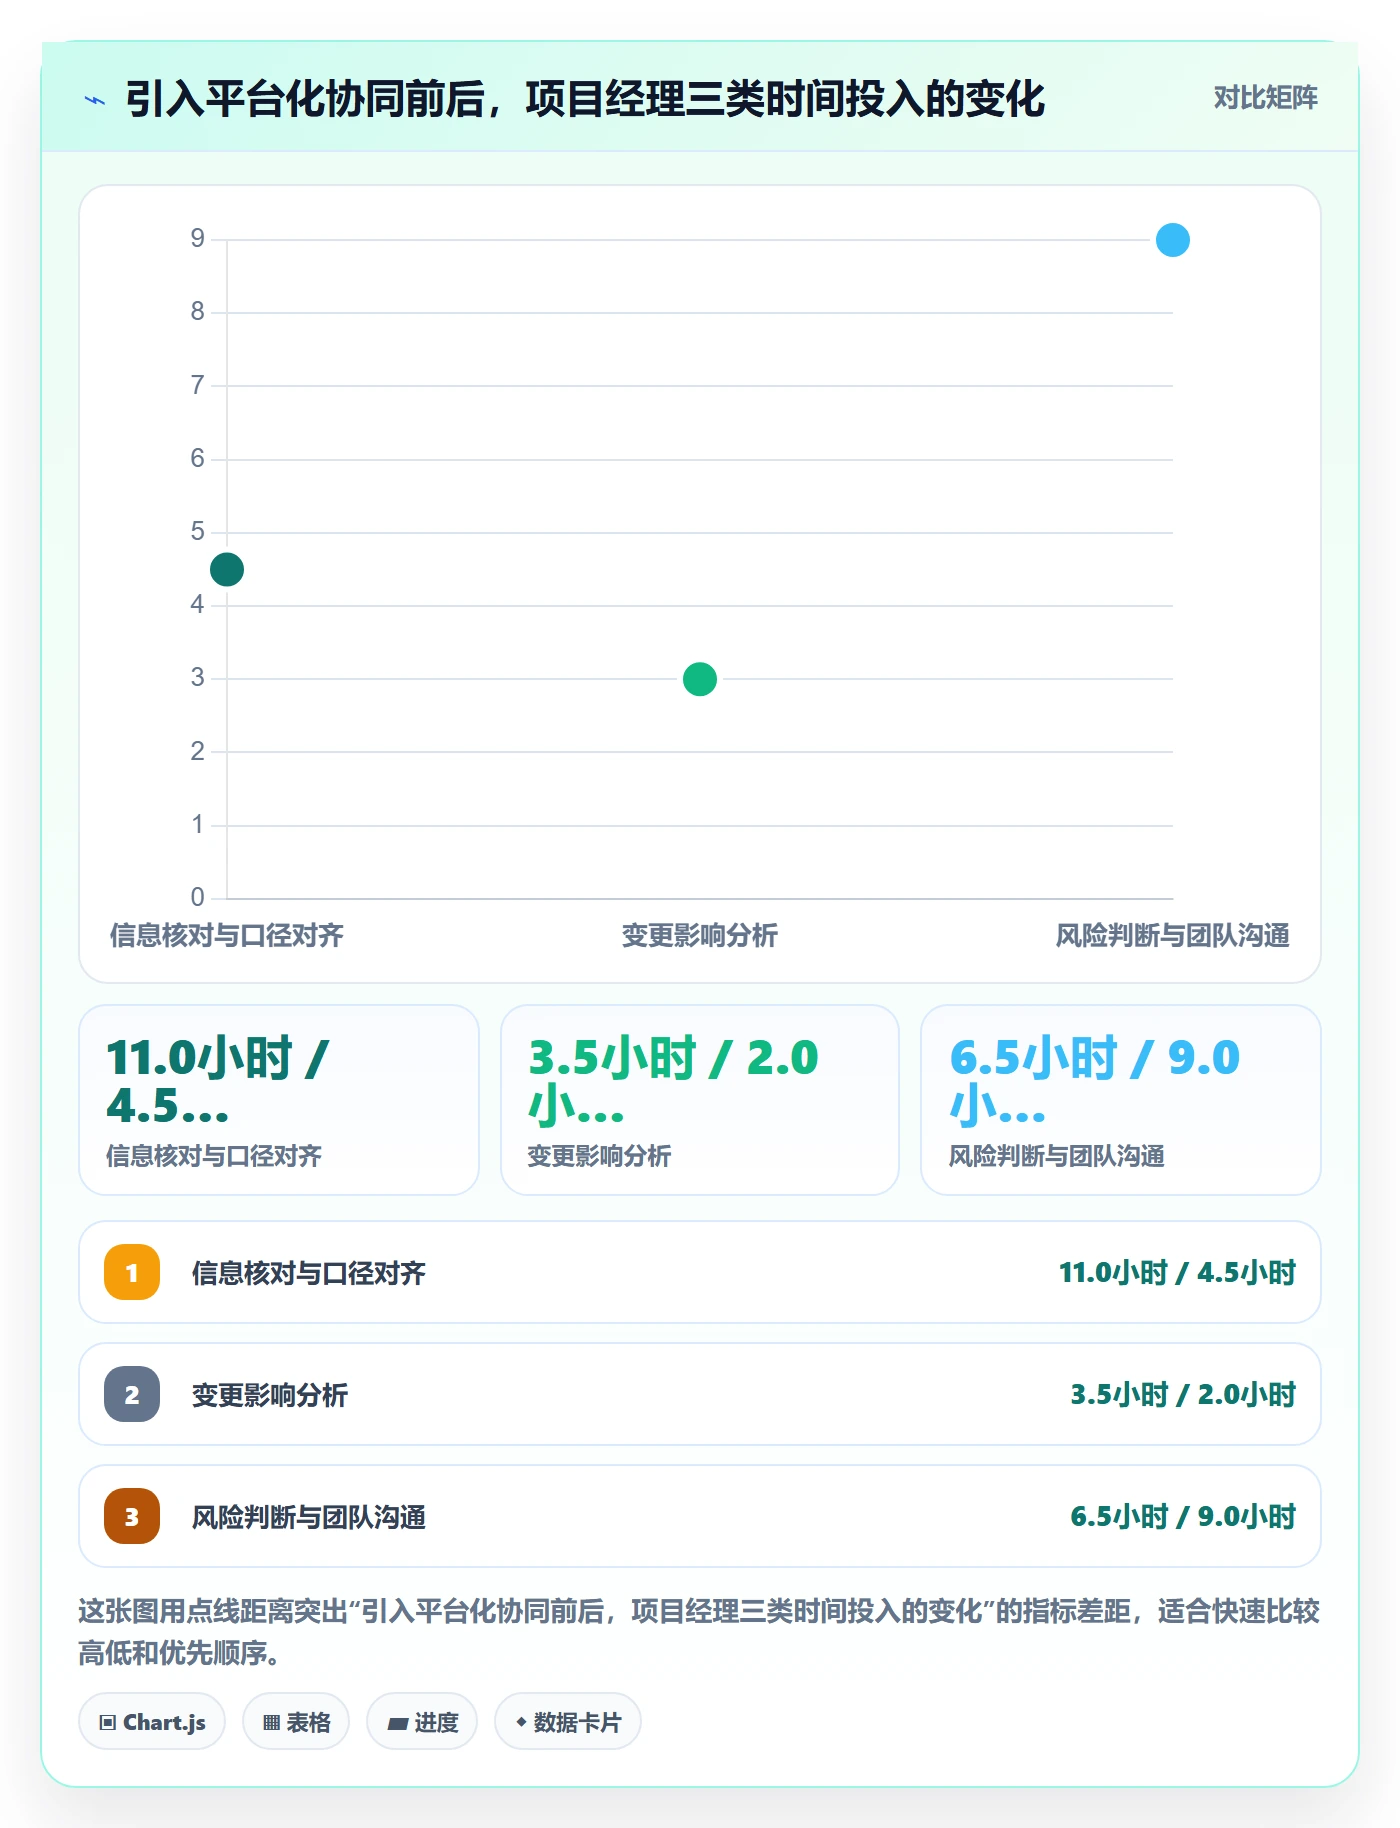Click the 风险判断与团队沟通 x-axis label

(1173, 936)
